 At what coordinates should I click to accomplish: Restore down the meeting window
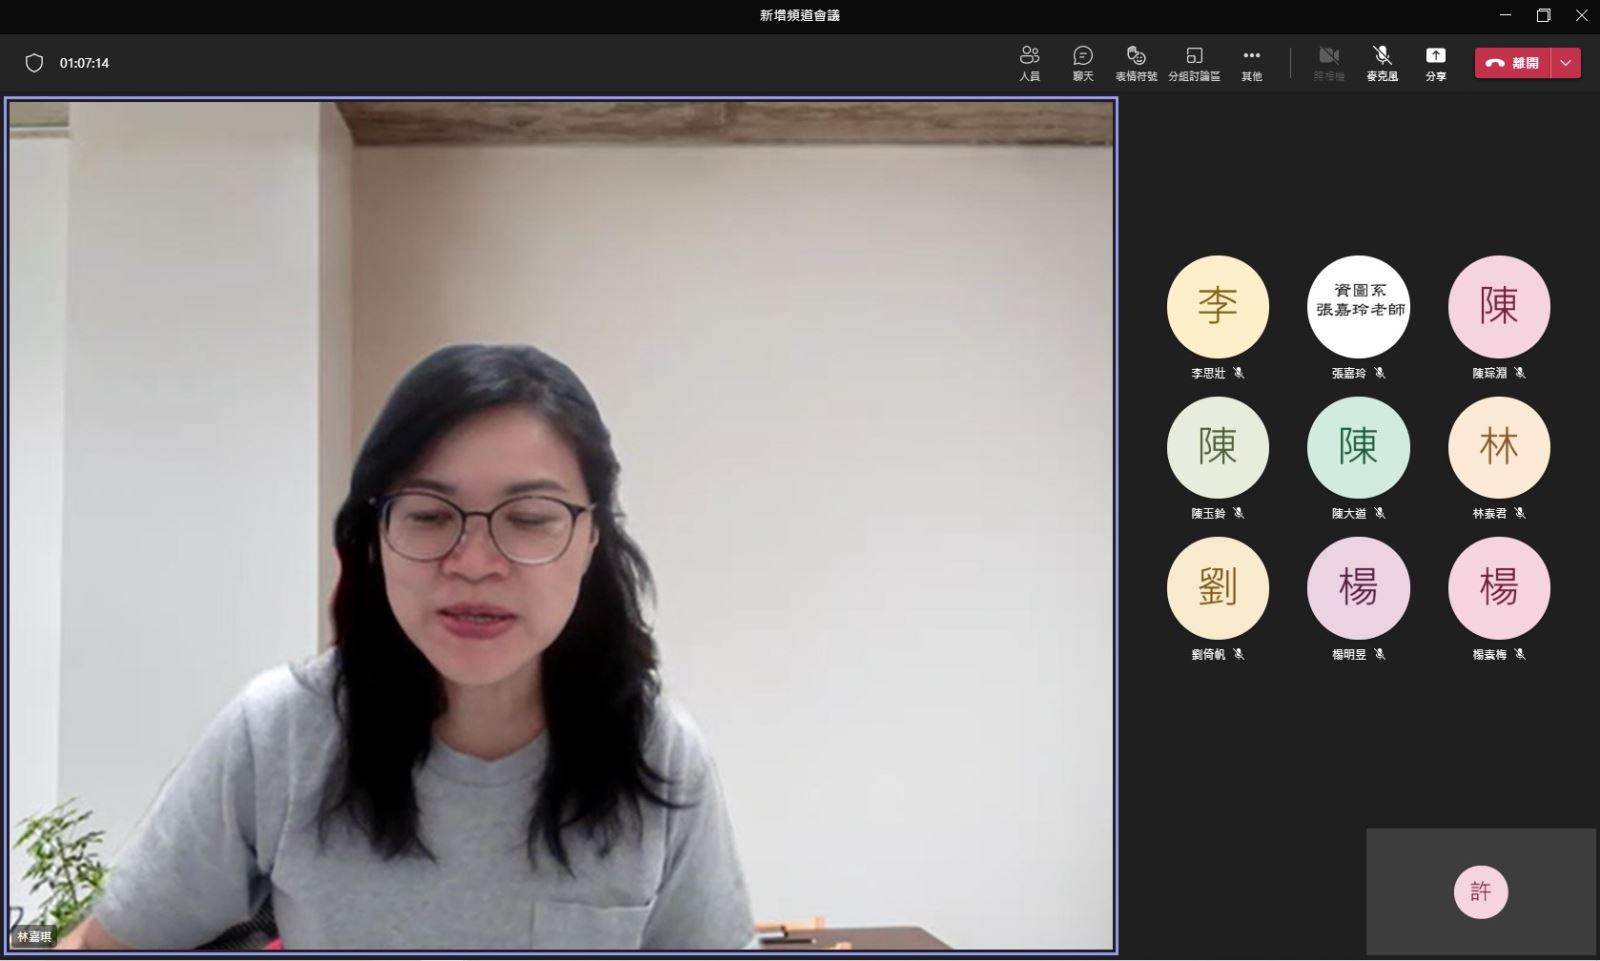click(1543, 15)
